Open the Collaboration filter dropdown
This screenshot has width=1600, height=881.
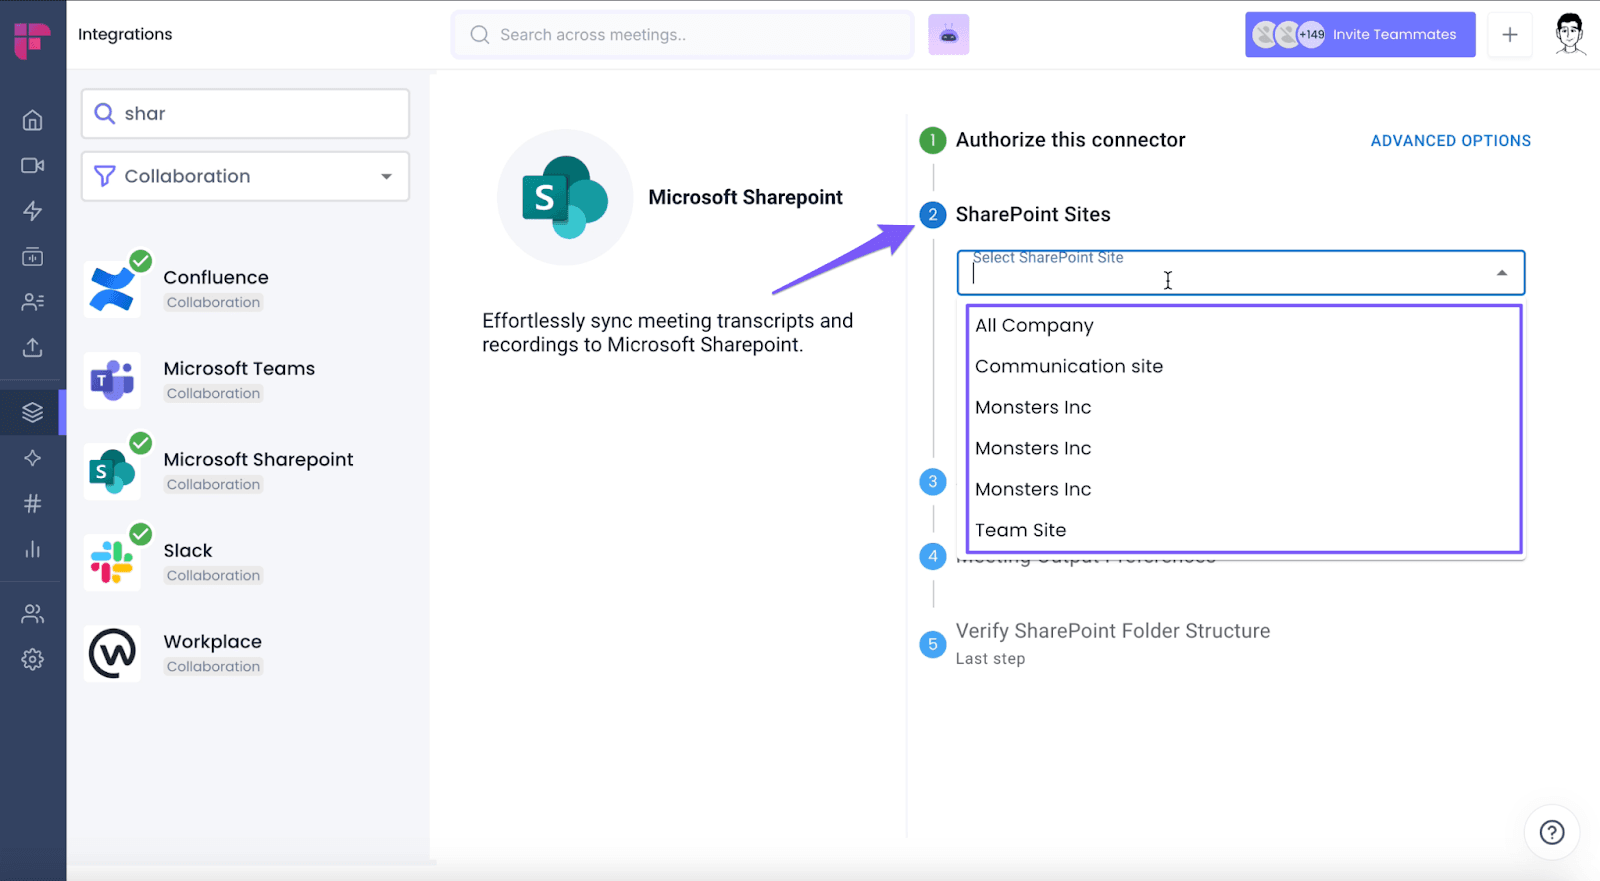(x=245, y=176)
